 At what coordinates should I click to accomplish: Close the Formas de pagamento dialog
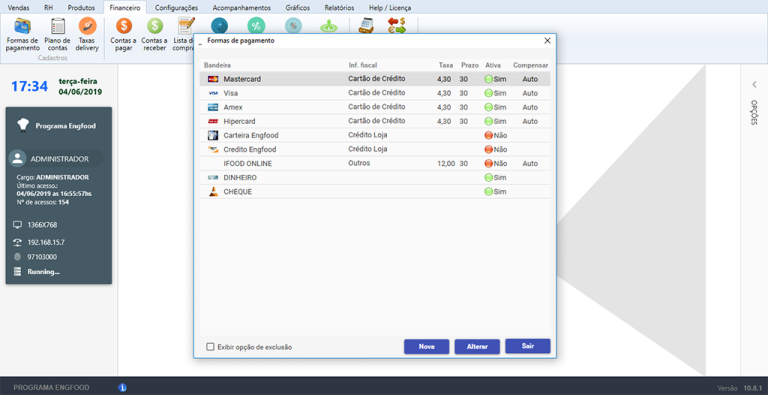point(548,41)
